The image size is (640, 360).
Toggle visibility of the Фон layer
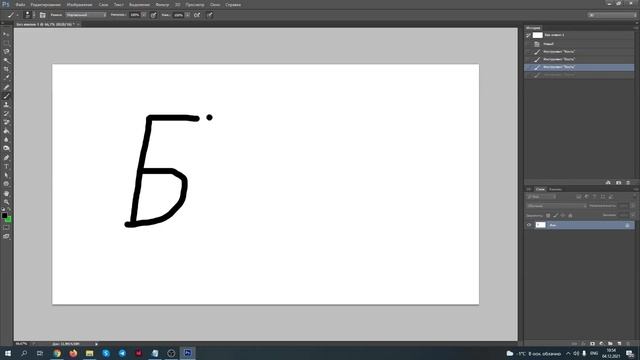click(529, 225)
